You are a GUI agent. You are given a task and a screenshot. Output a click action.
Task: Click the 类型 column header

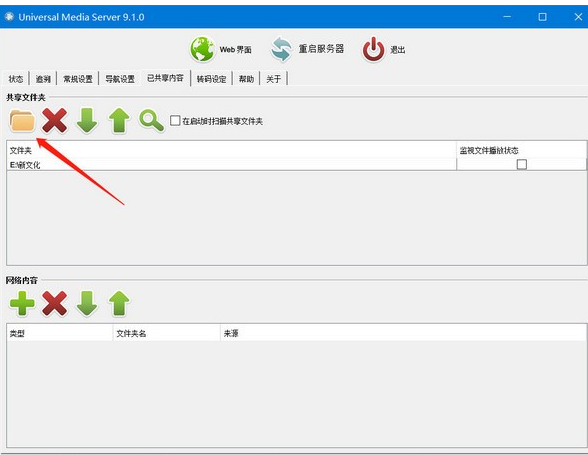point(60,333)
